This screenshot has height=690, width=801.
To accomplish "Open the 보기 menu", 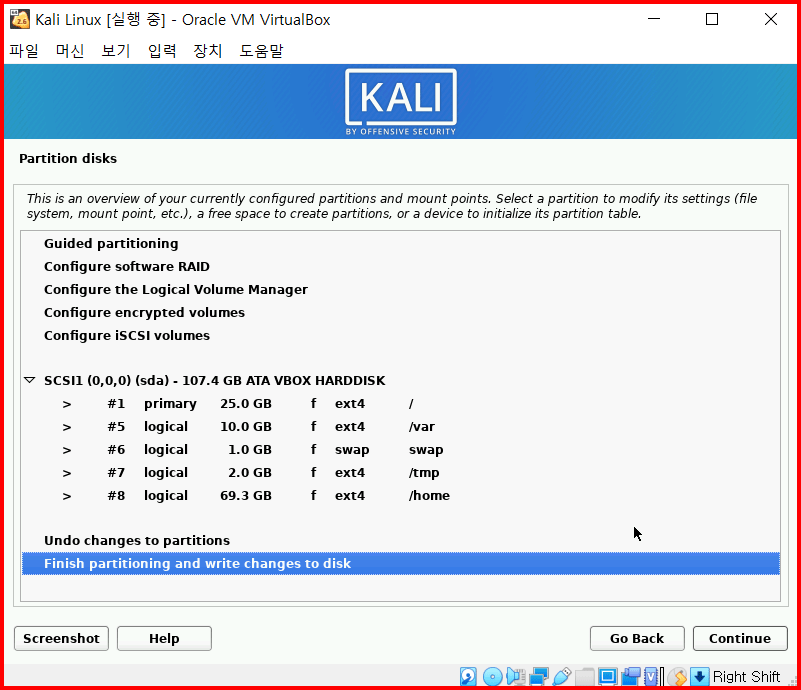I will click(116, 51).
